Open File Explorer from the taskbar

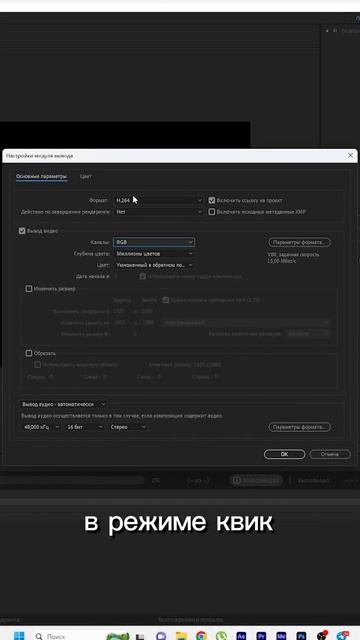coord(181,636)
